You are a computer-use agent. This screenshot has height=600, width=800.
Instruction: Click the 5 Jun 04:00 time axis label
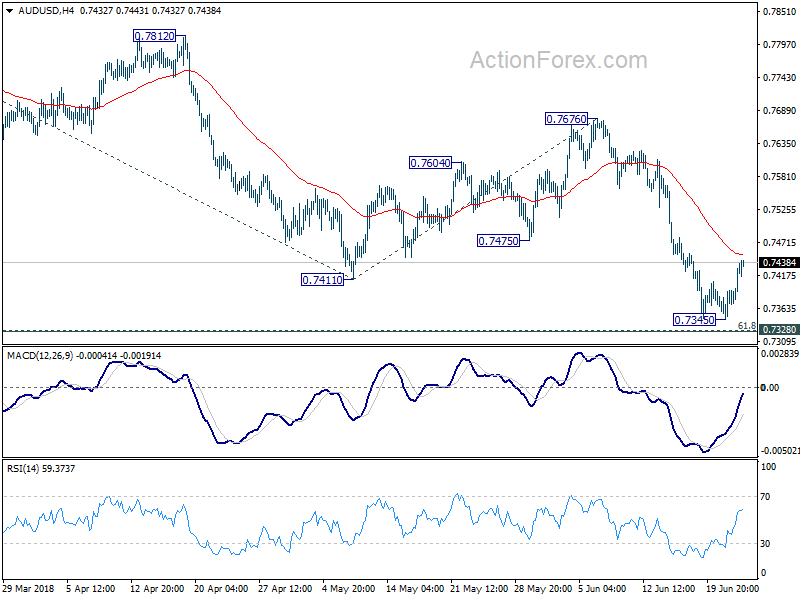point(602,589)
